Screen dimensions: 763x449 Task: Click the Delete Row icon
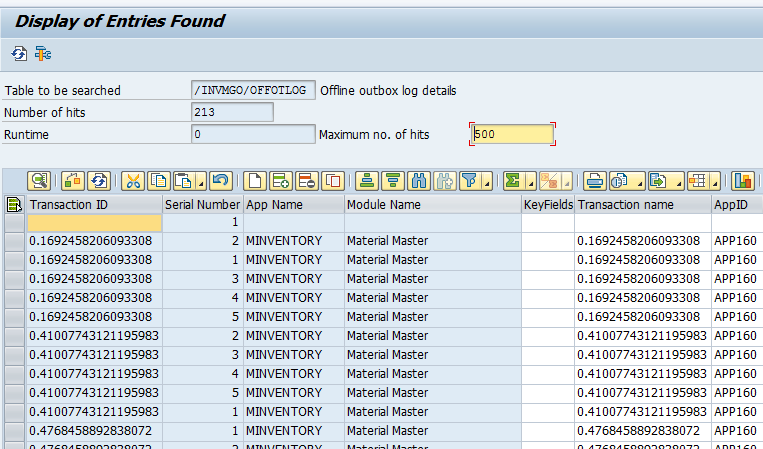coord(307,181)
